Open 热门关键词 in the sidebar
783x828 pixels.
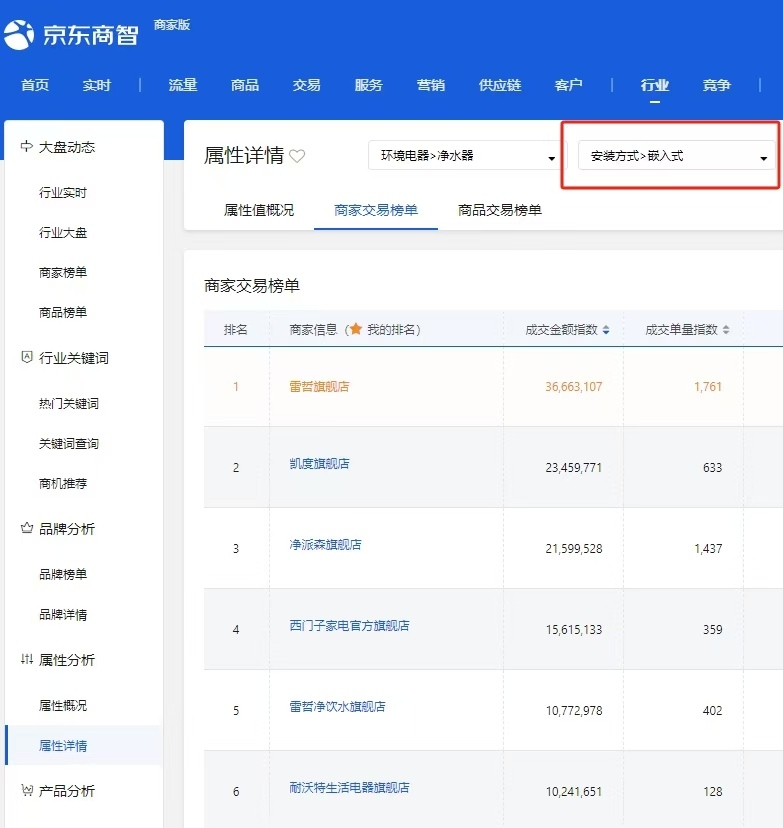click(69, 403)
